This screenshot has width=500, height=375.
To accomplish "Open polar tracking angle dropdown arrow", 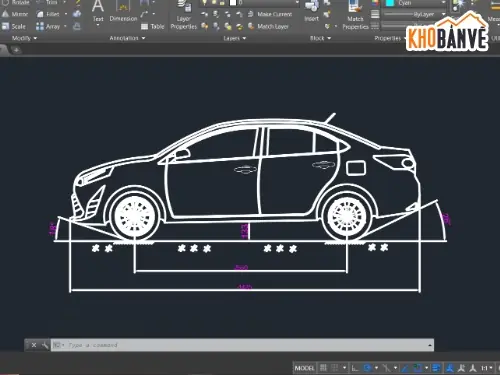I will click(x=376, y=368).
